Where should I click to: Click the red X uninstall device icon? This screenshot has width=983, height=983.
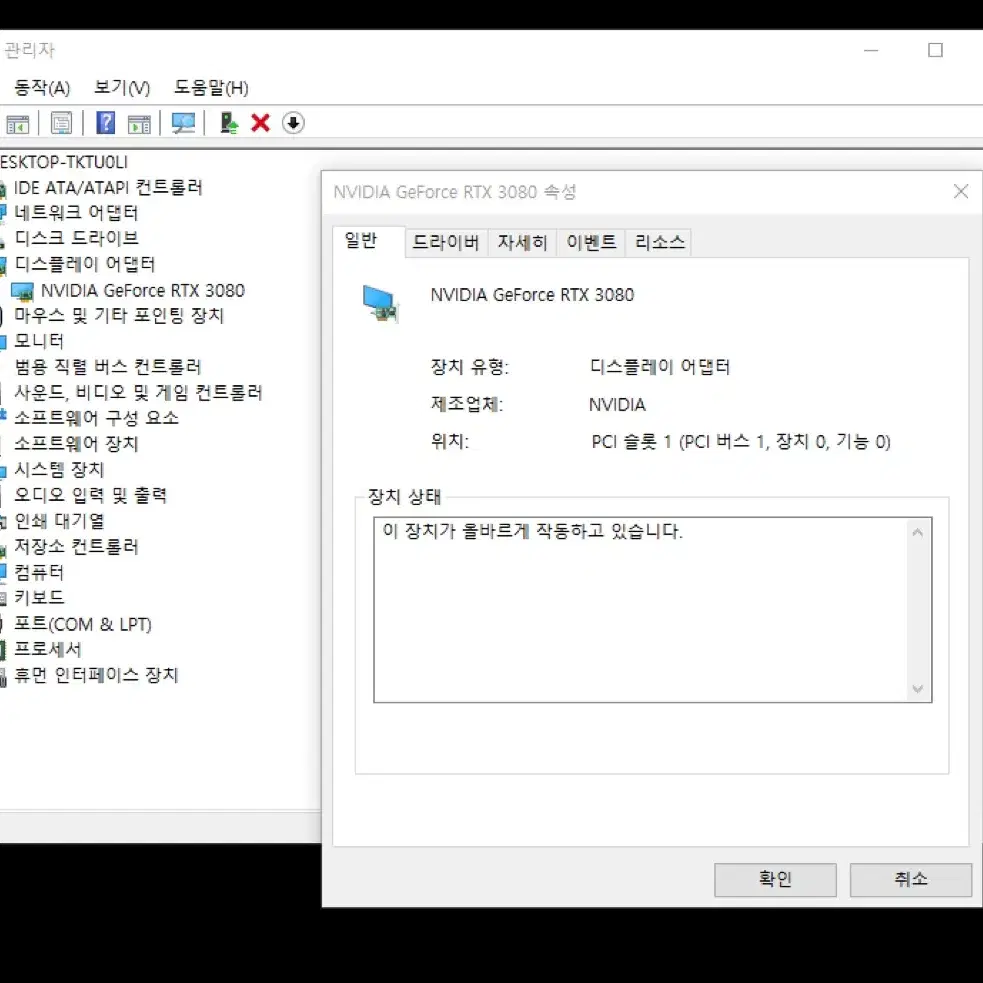click(260, 123)
